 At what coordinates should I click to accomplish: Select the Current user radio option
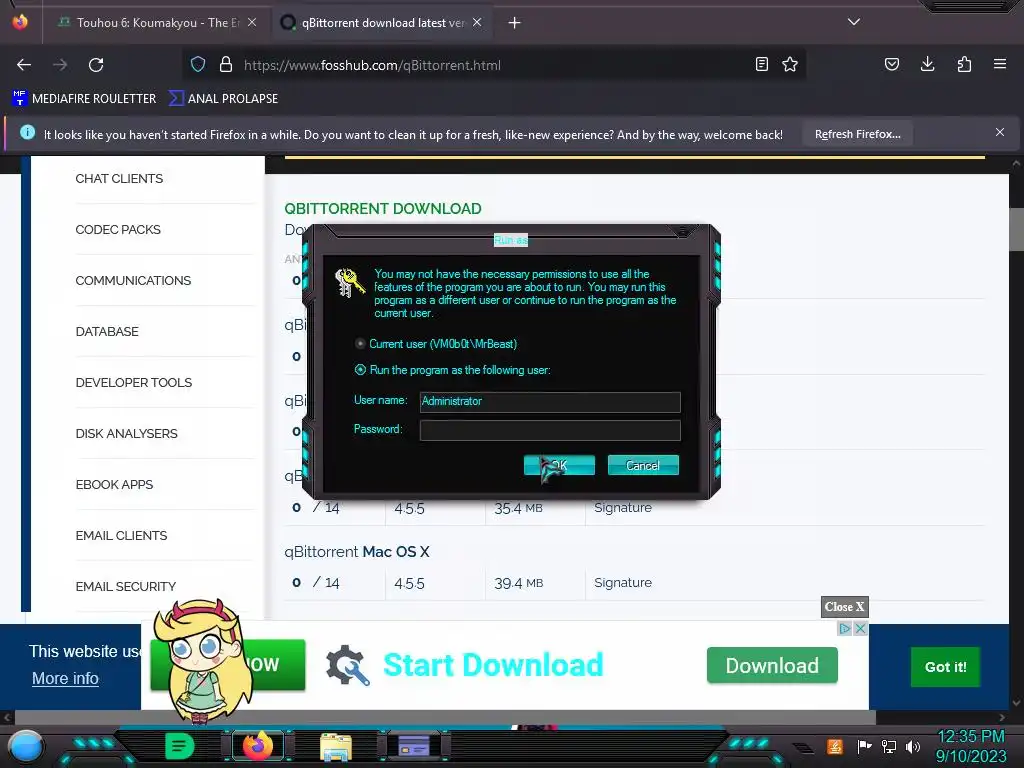(x=360, y=344)
